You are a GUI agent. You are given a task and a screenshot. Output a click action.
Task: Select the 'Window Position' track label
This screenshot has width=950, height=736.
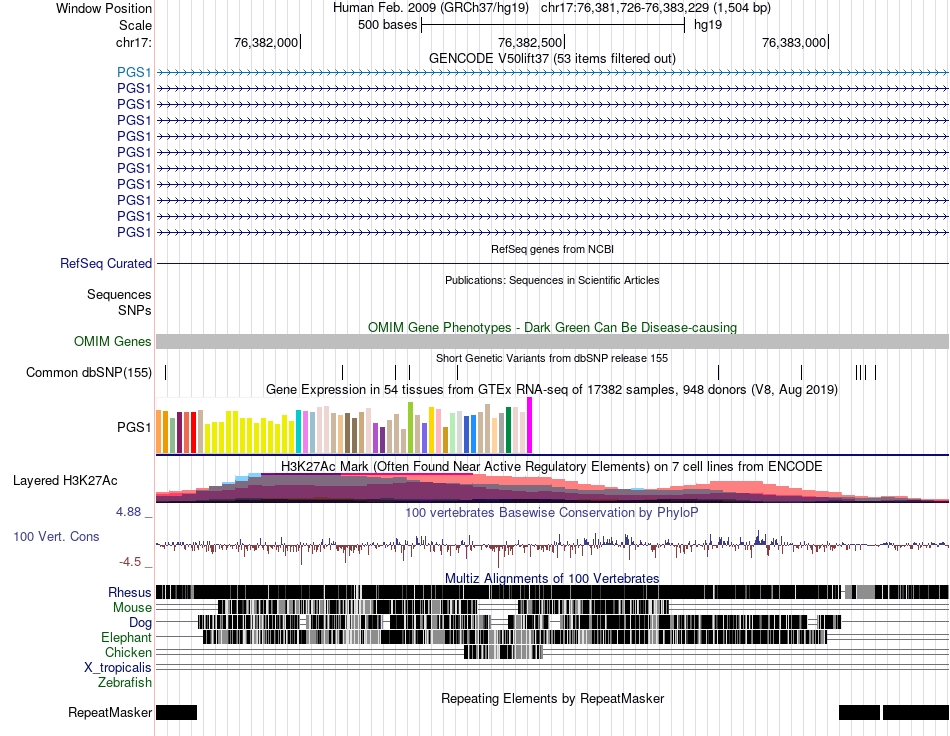point(104,8)
